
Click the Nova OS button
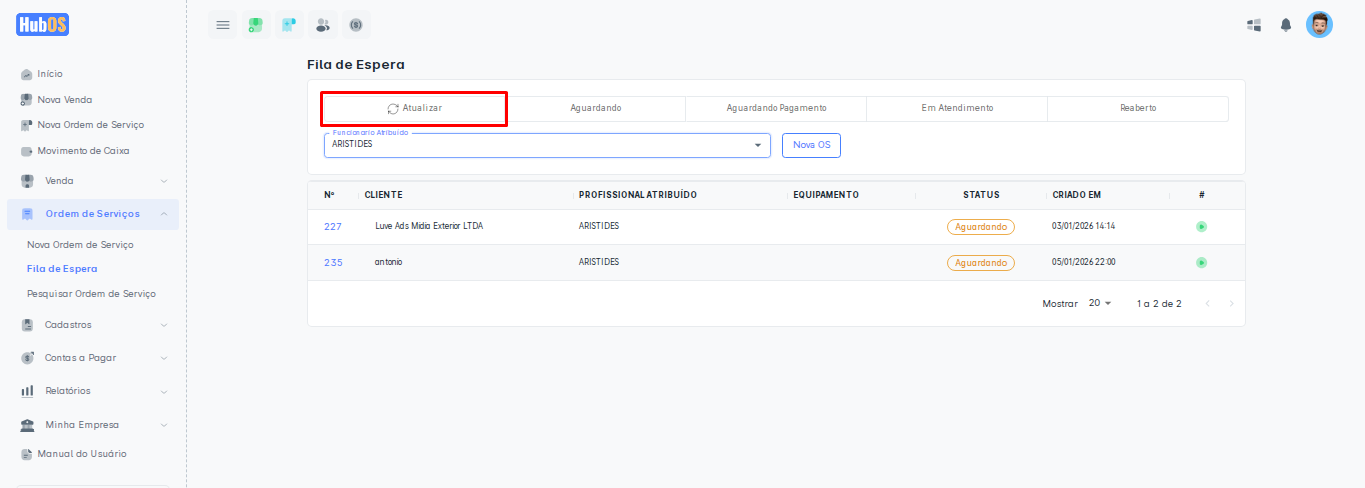click(811, 145)
